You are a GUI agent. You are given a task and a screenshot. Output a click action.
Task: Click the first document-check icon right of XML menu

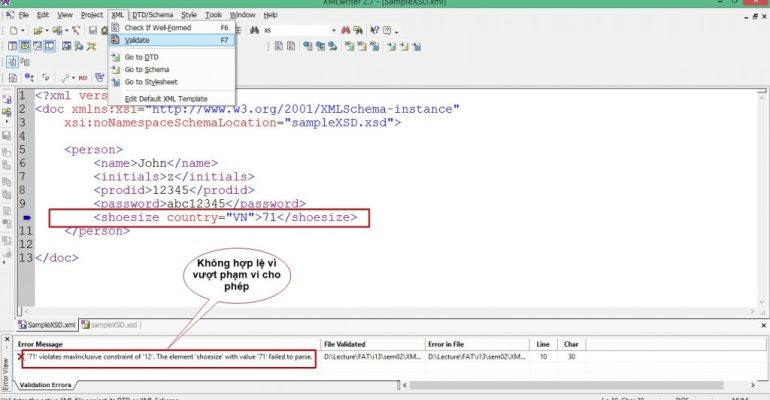pos(278,46)
